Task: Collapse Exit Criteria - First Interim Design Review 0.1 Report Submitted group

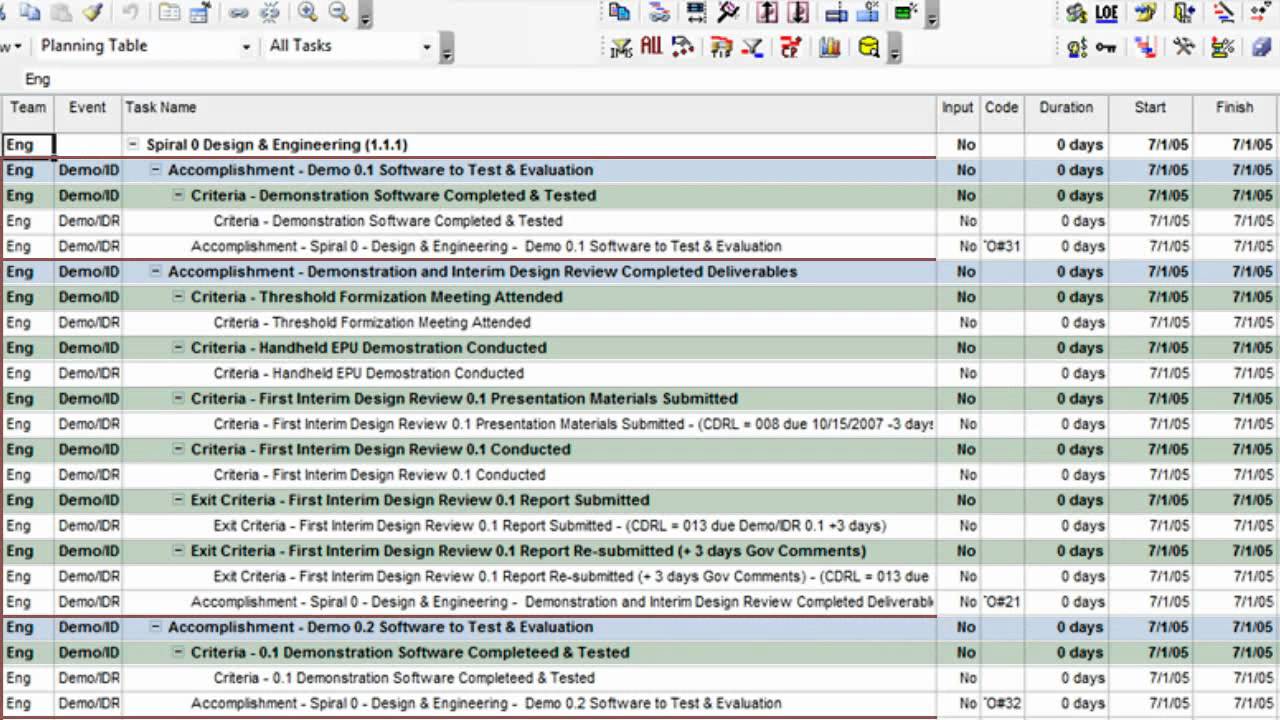Action: (x=178, y=500)
